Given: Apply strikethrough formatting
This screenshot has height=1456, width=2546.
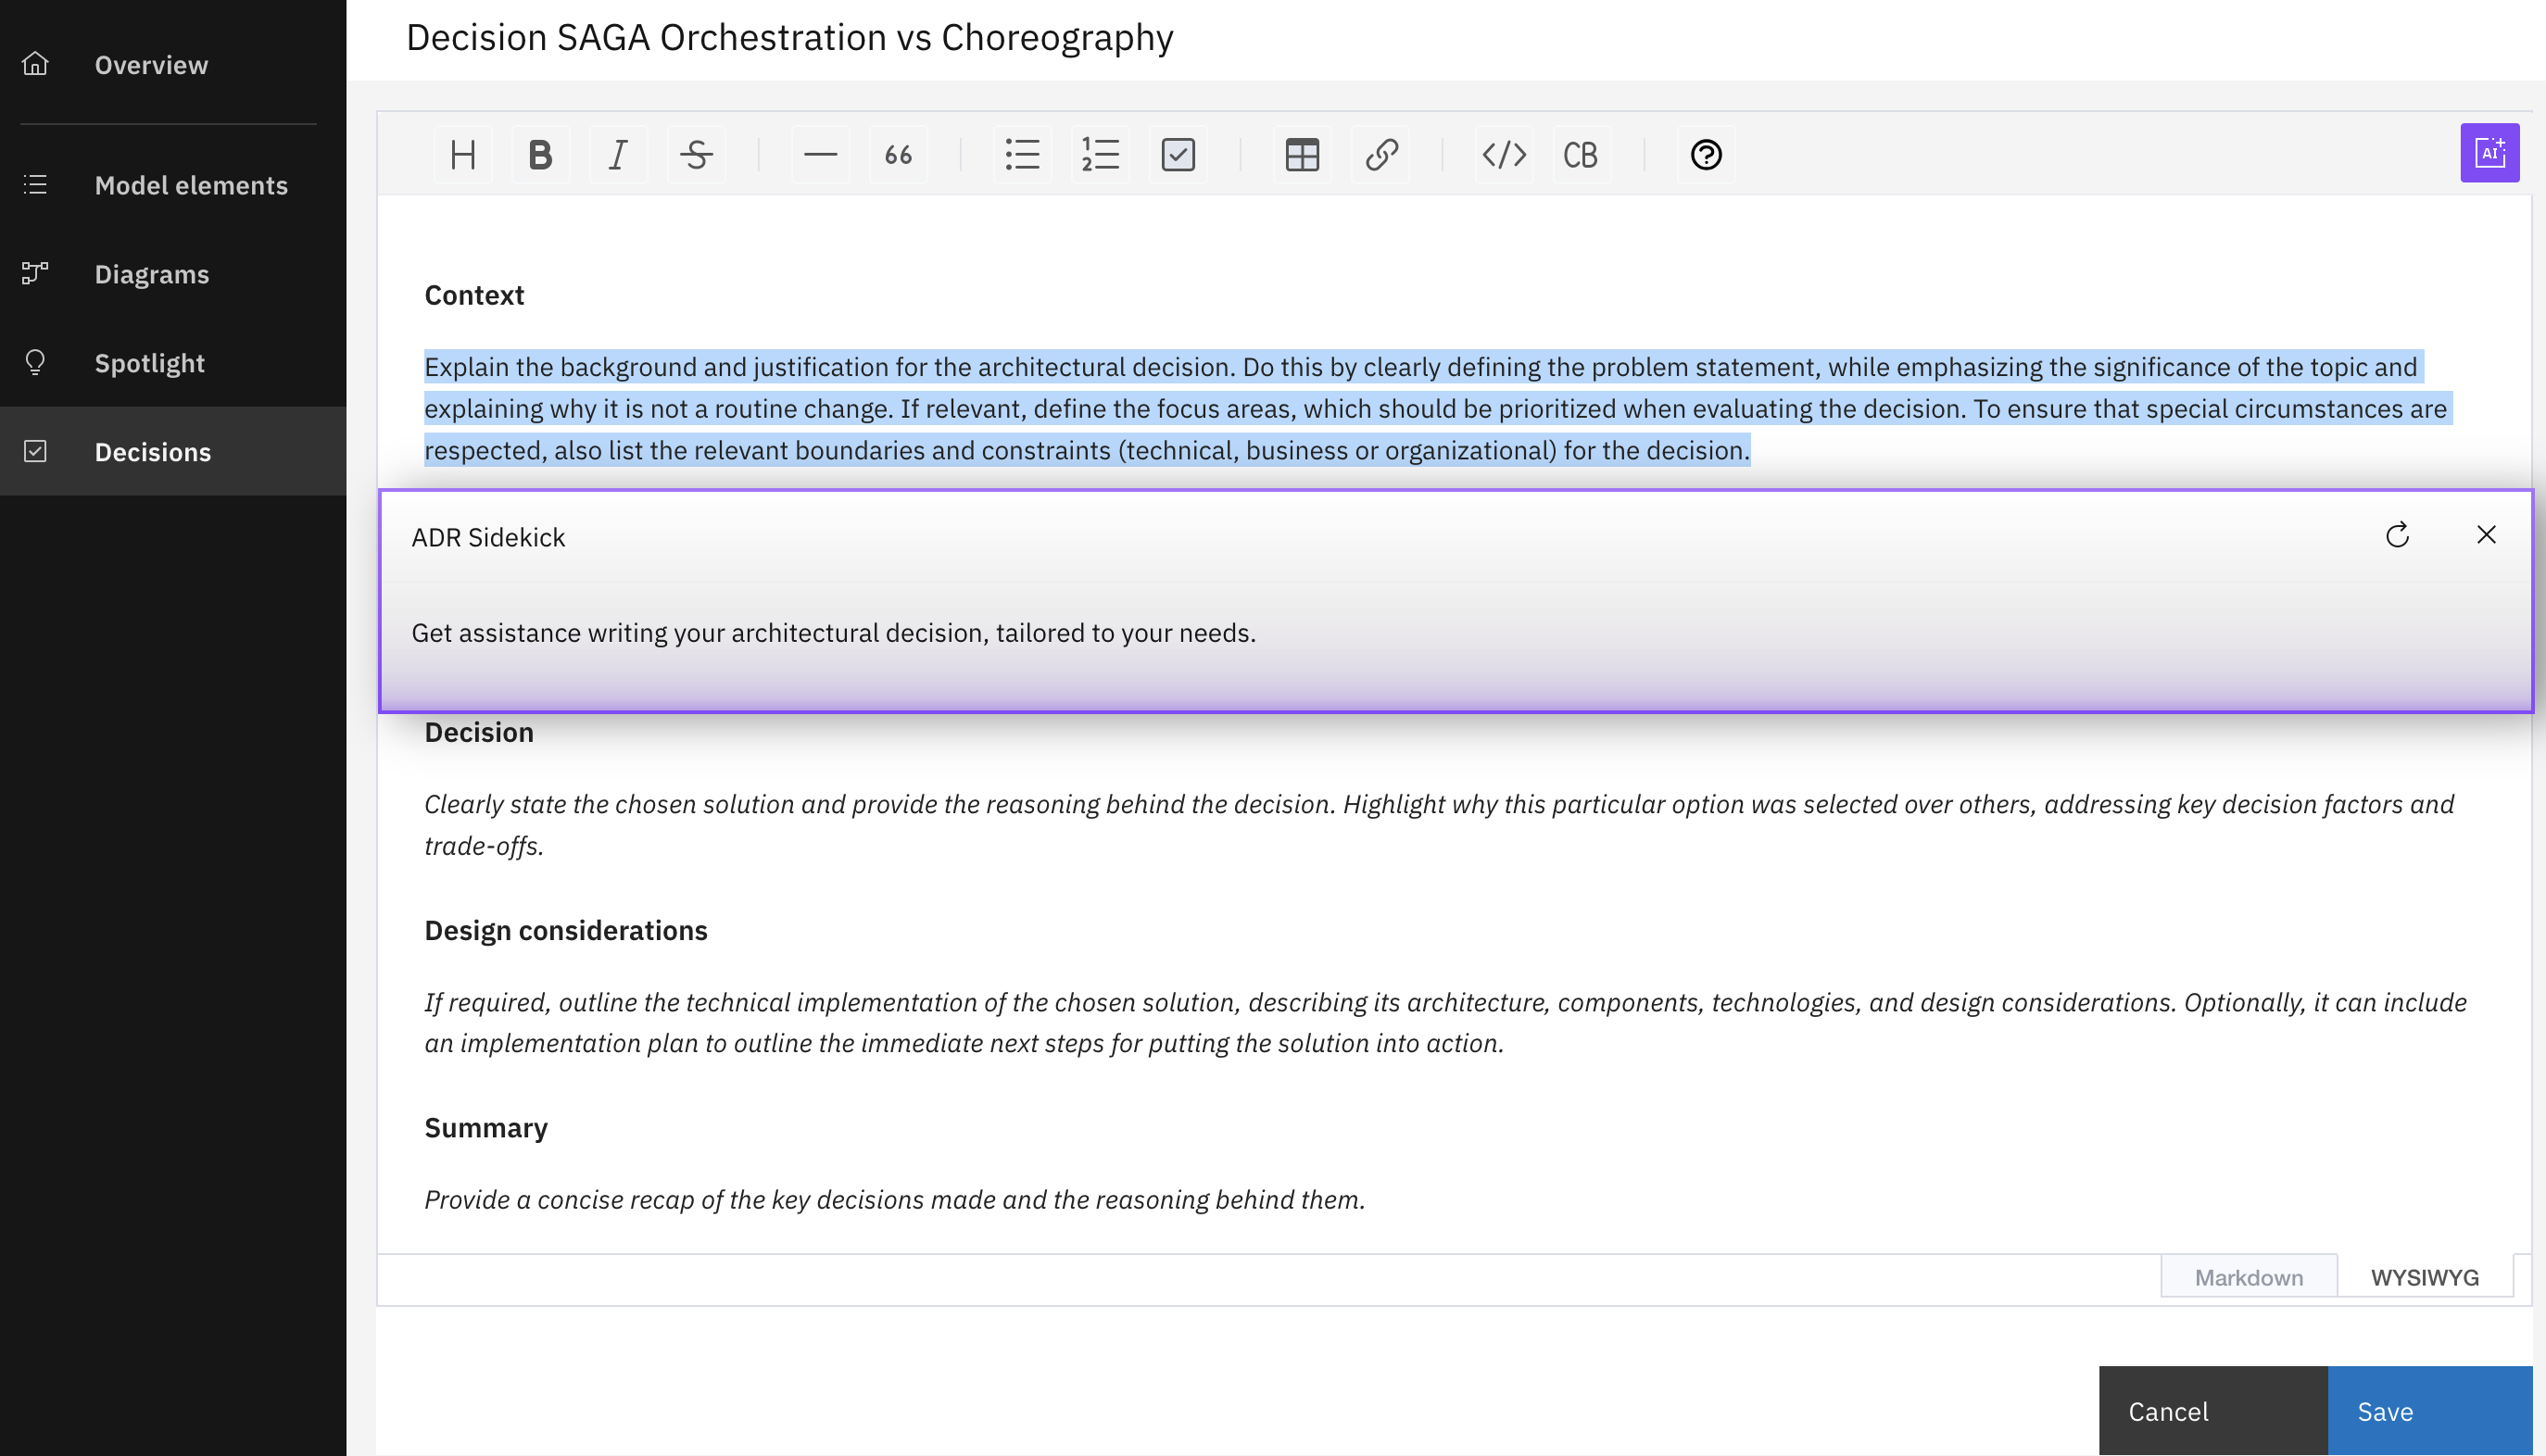Looking at the screenshot, I should [x=696, y=155].
